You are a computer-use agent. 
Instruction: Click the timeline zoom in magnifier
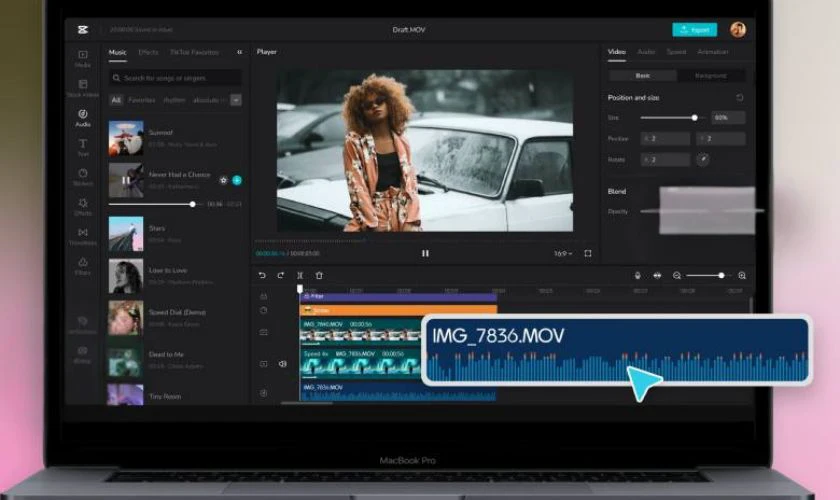(x=742, y=275)
